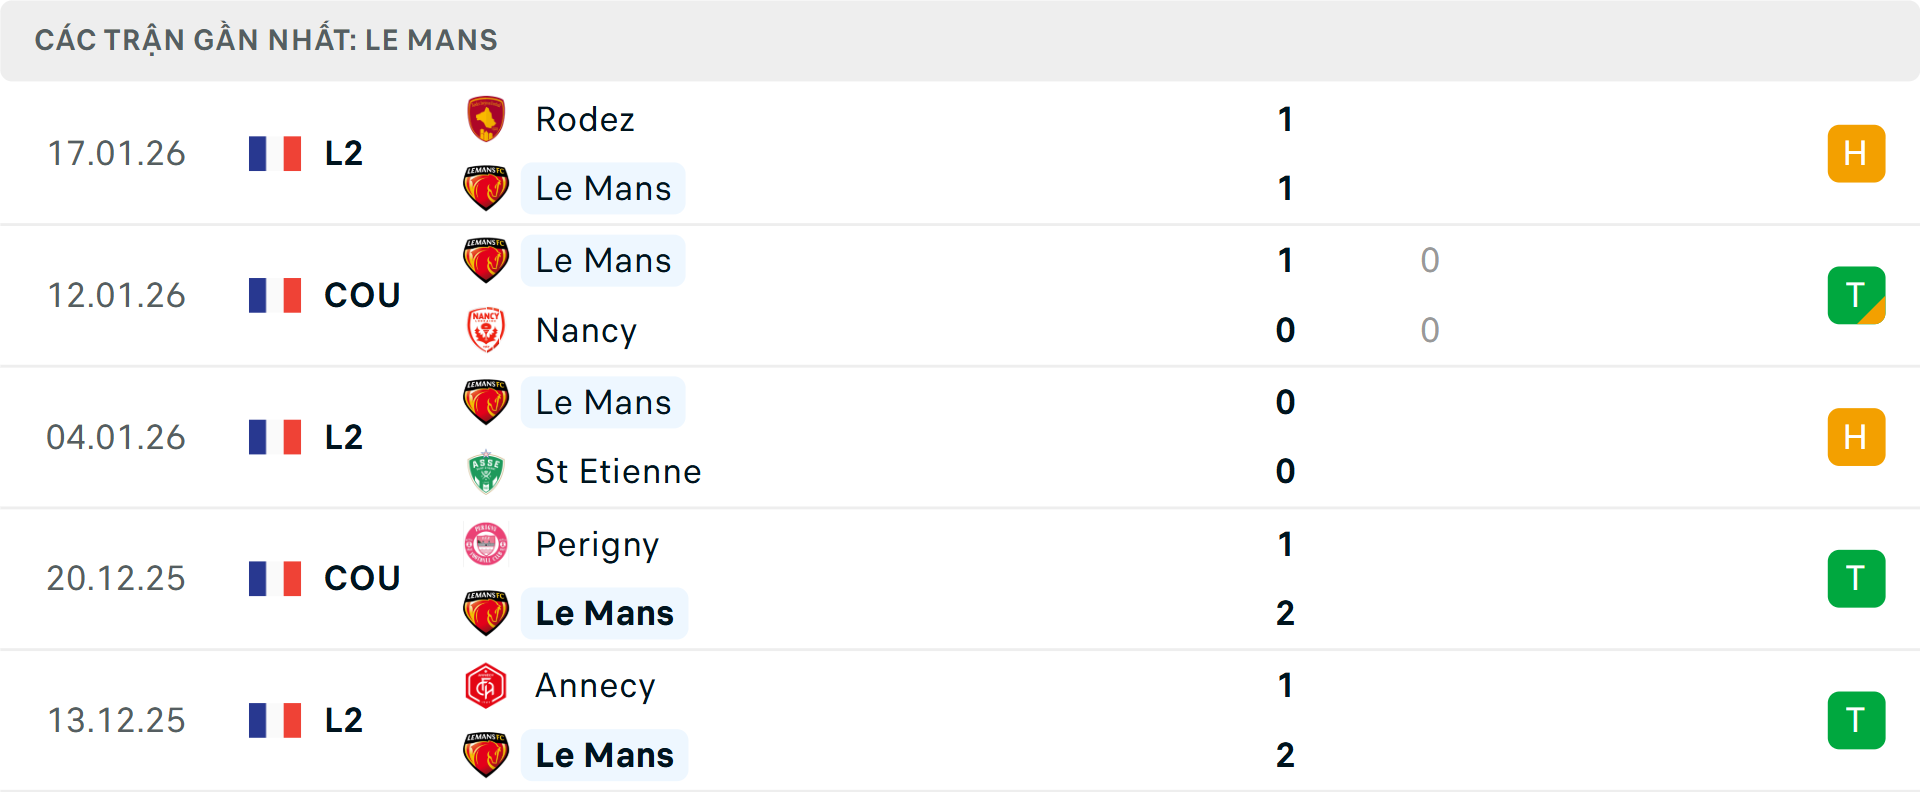Click the St Etienne club crest
Image resolution: width=1920 pixels, height=792 pixels.
click(x=486, y=472)
